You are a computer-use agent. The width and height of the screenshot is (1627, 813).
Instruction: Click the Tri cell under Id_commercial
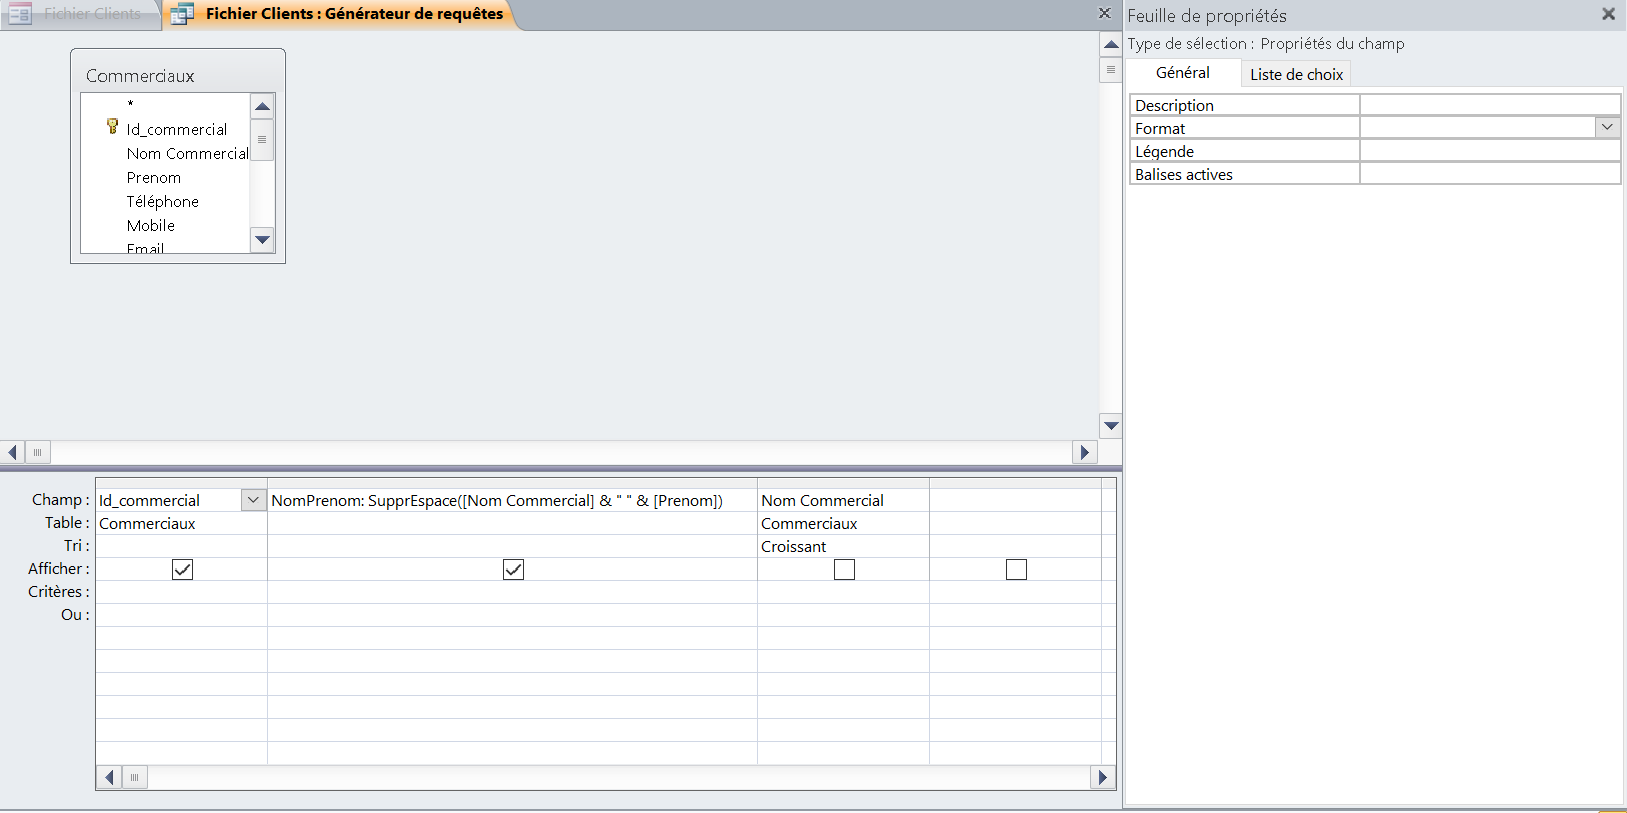(x=181, y=546)
